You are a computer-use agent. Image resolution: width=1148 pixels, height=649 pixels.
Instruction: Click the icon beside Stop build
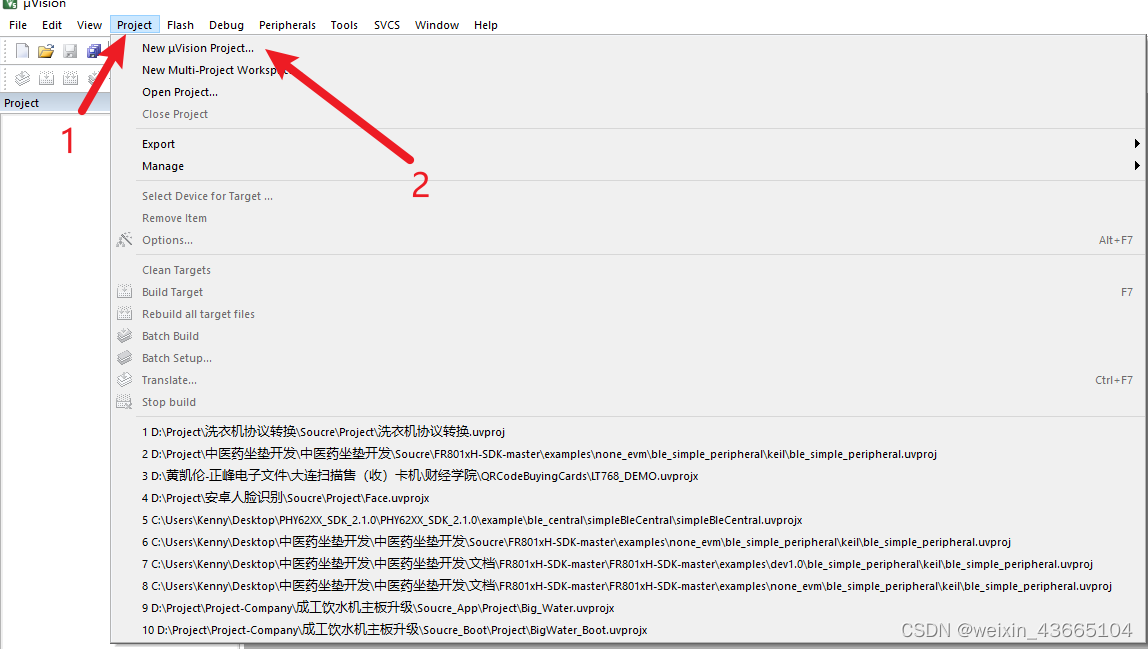124,401
